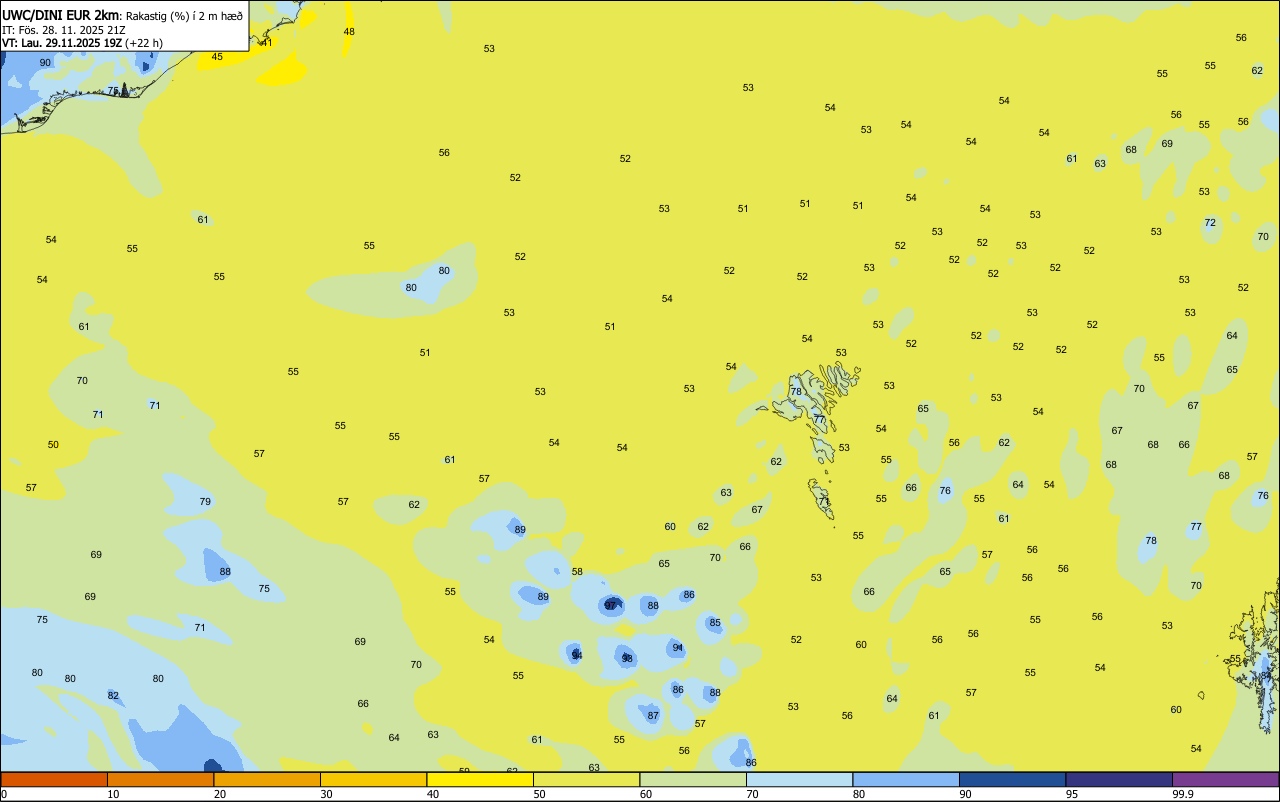Click the humidity value 97 on the map

click(x=610, y=605)
